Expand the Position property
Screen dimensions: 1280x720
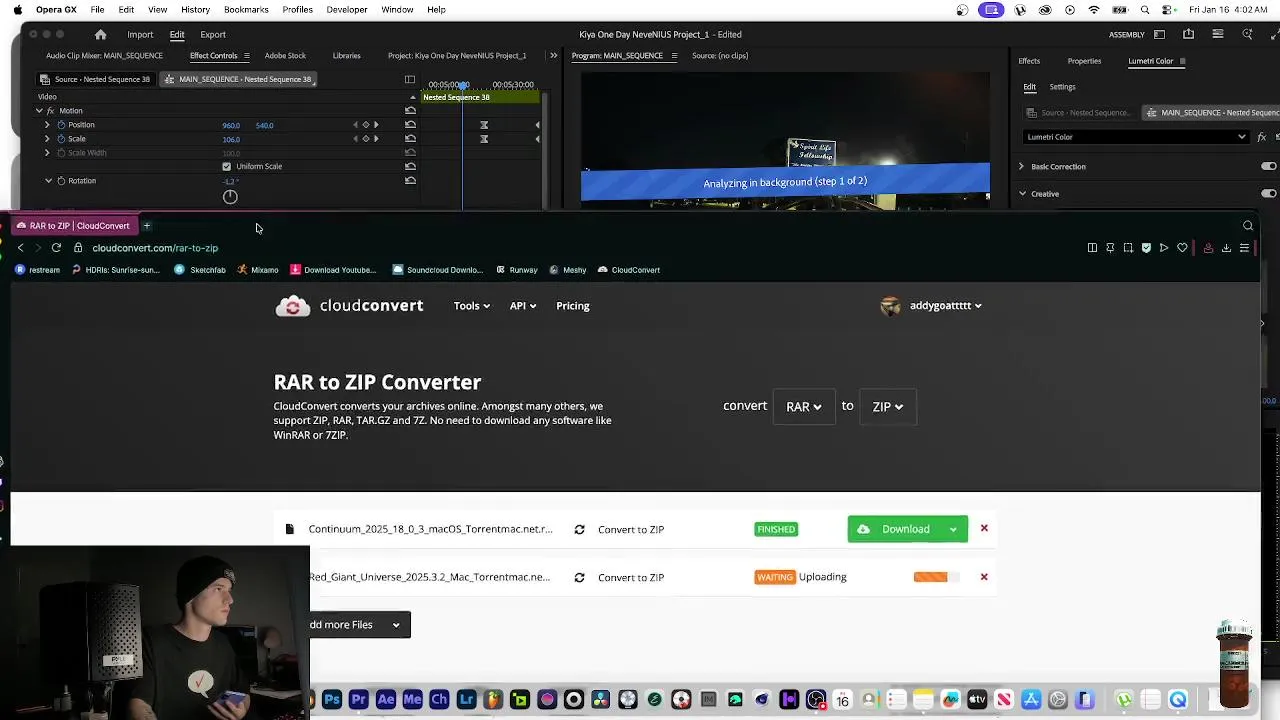coord(47,125)
